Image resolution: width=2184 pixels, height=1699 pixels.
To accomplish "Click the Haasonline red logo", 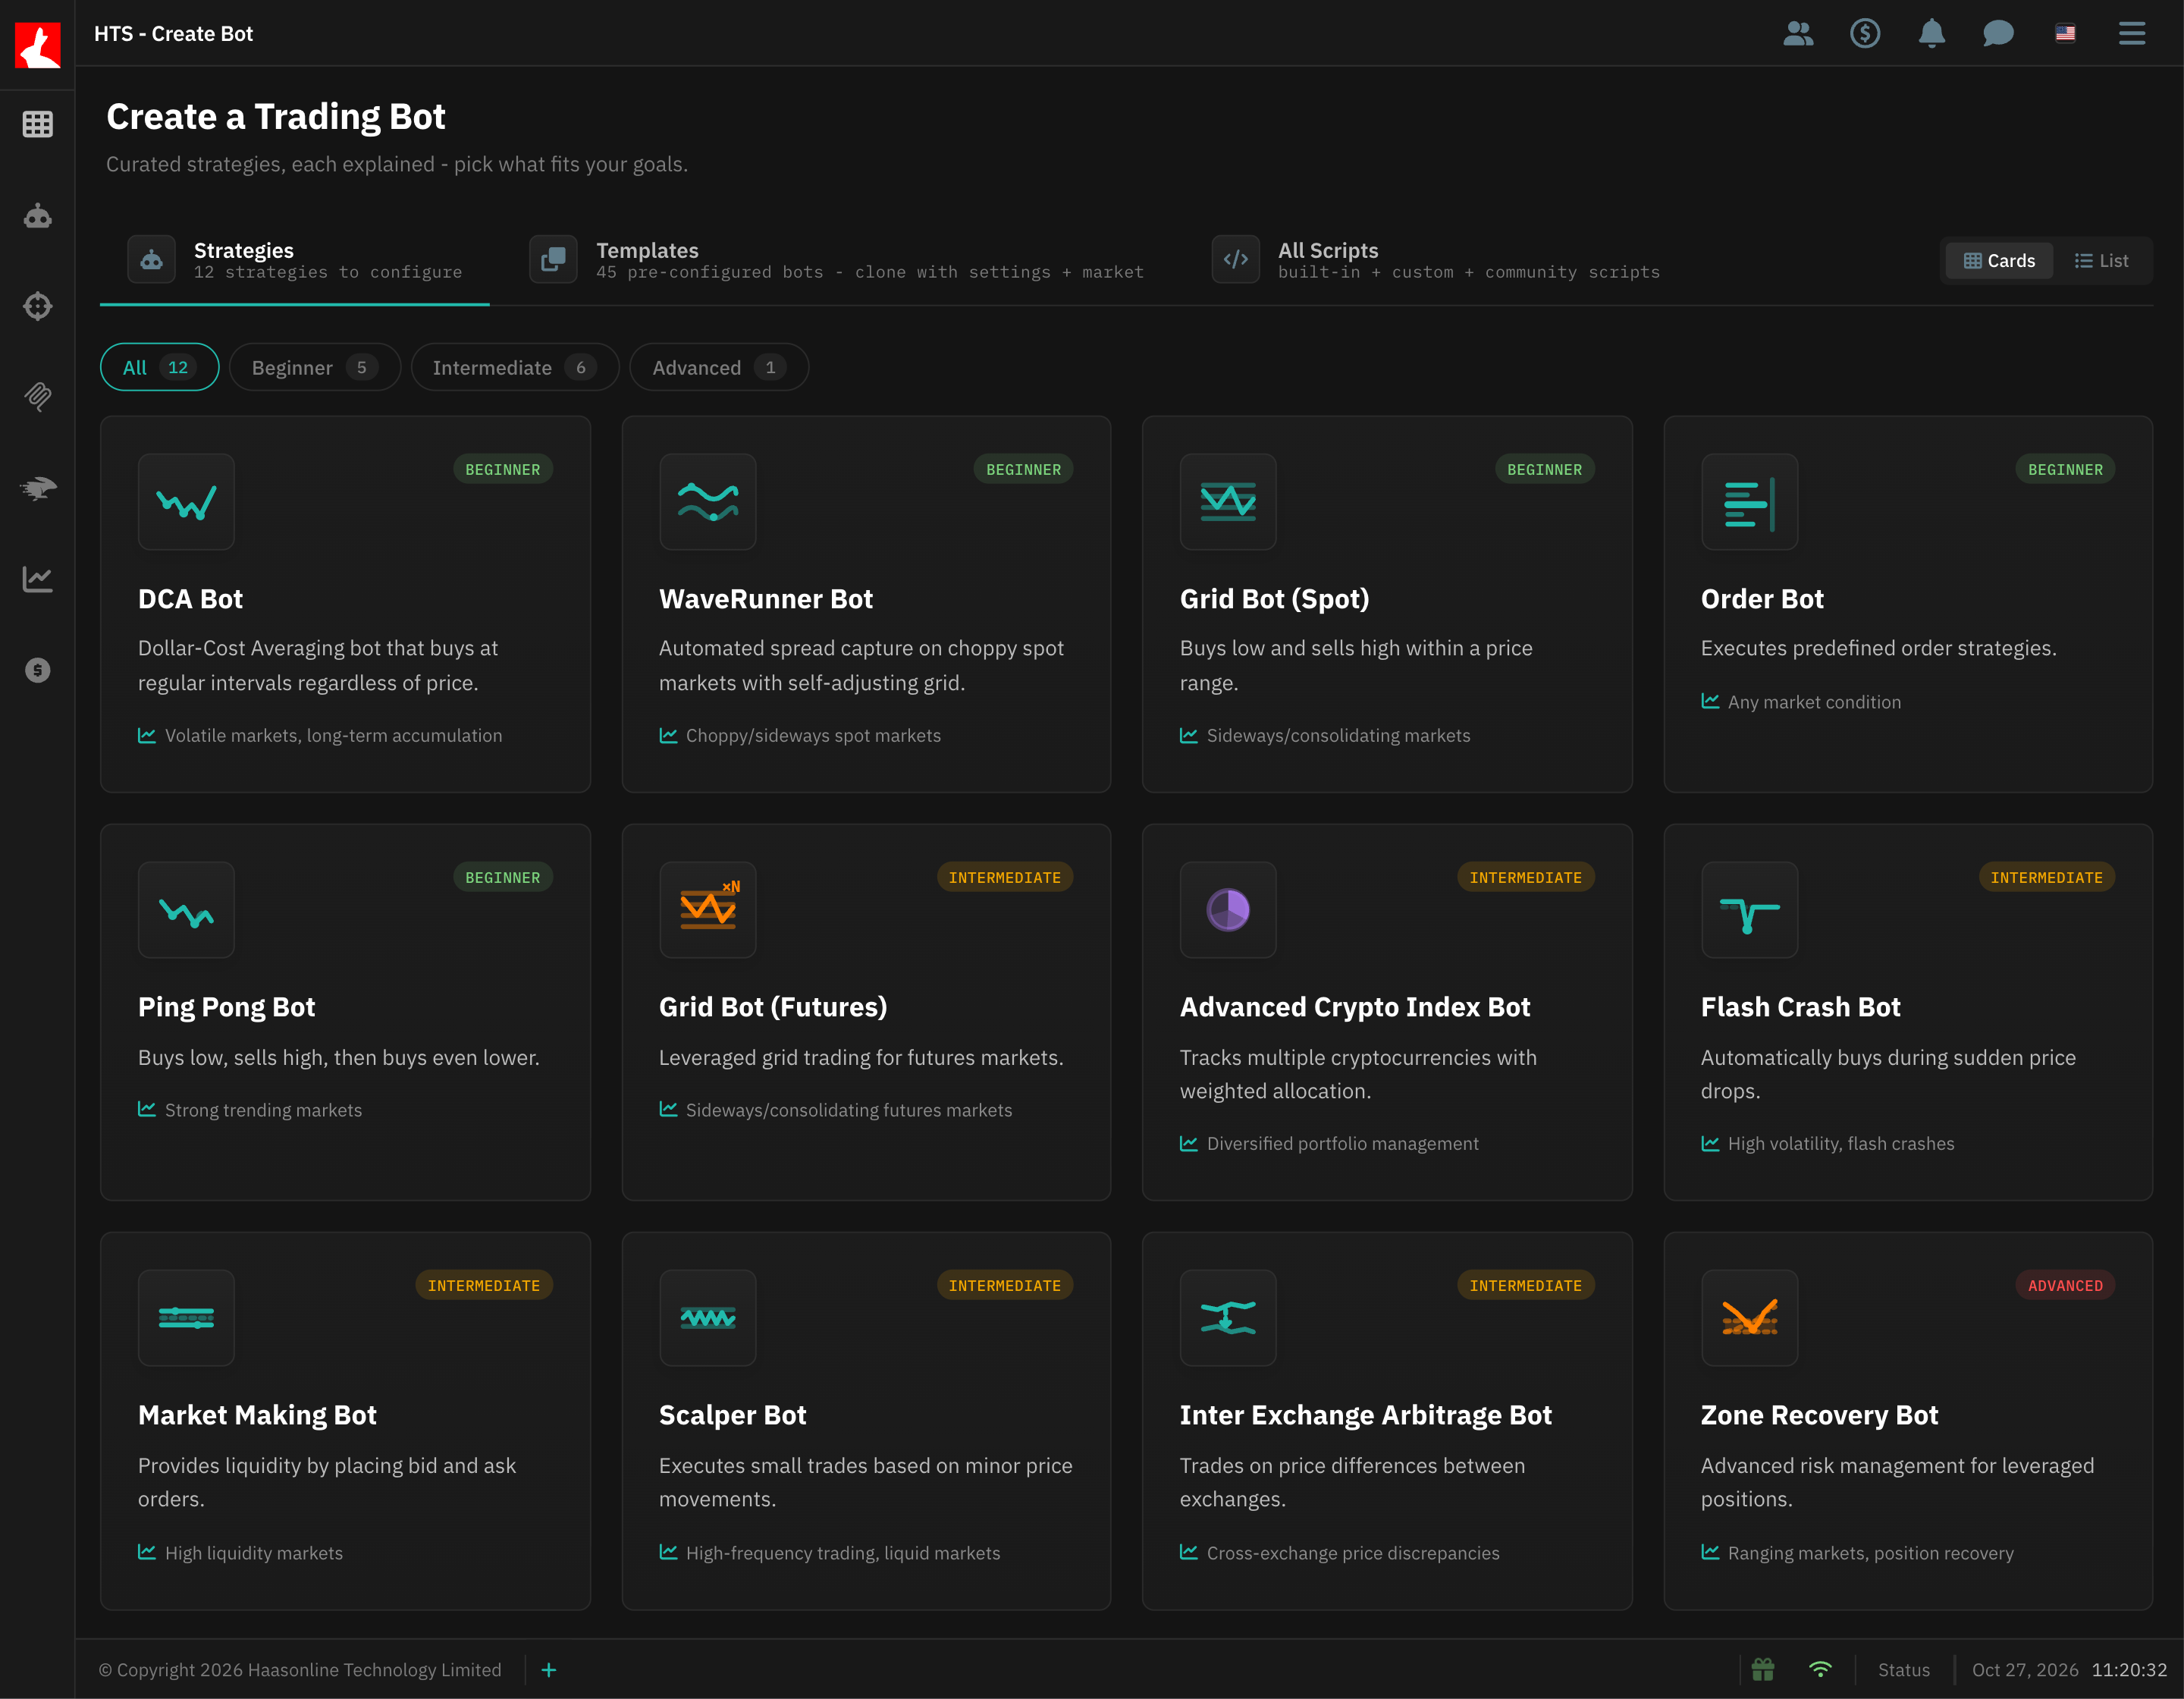I will click(37, 45).
